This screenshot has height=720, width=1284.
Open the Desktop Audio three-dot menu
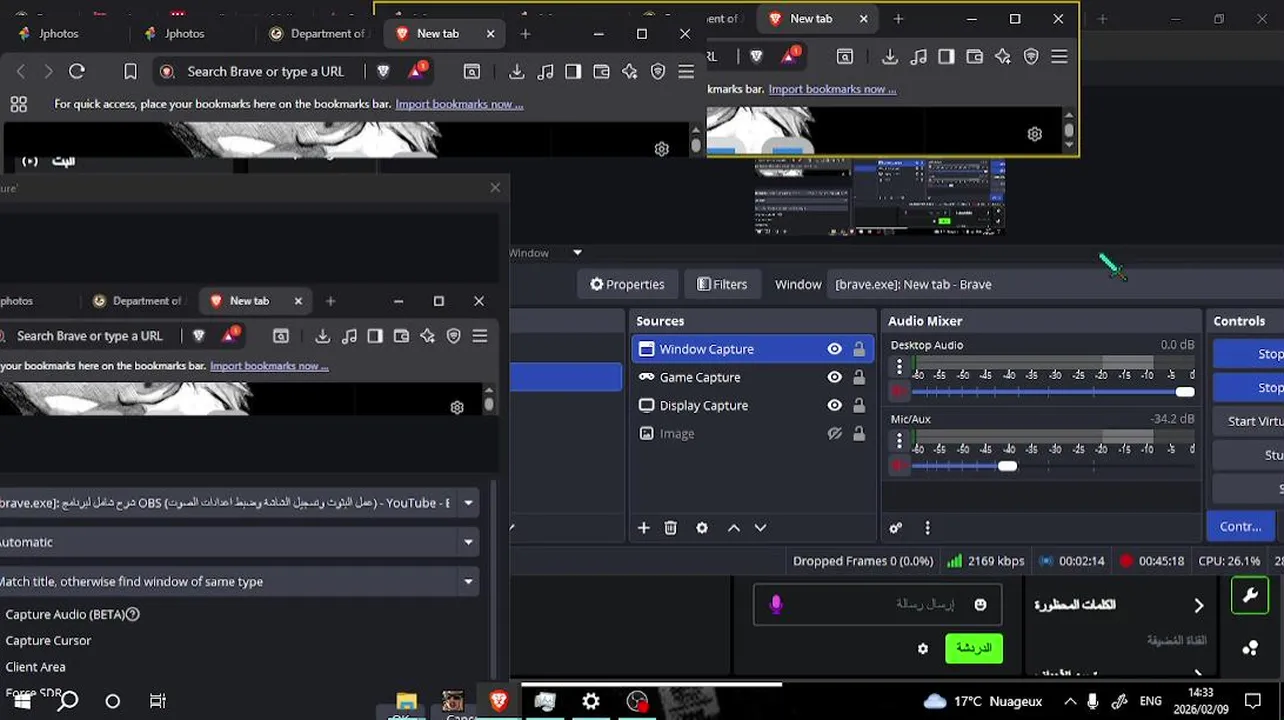click(x=899, y=367)
